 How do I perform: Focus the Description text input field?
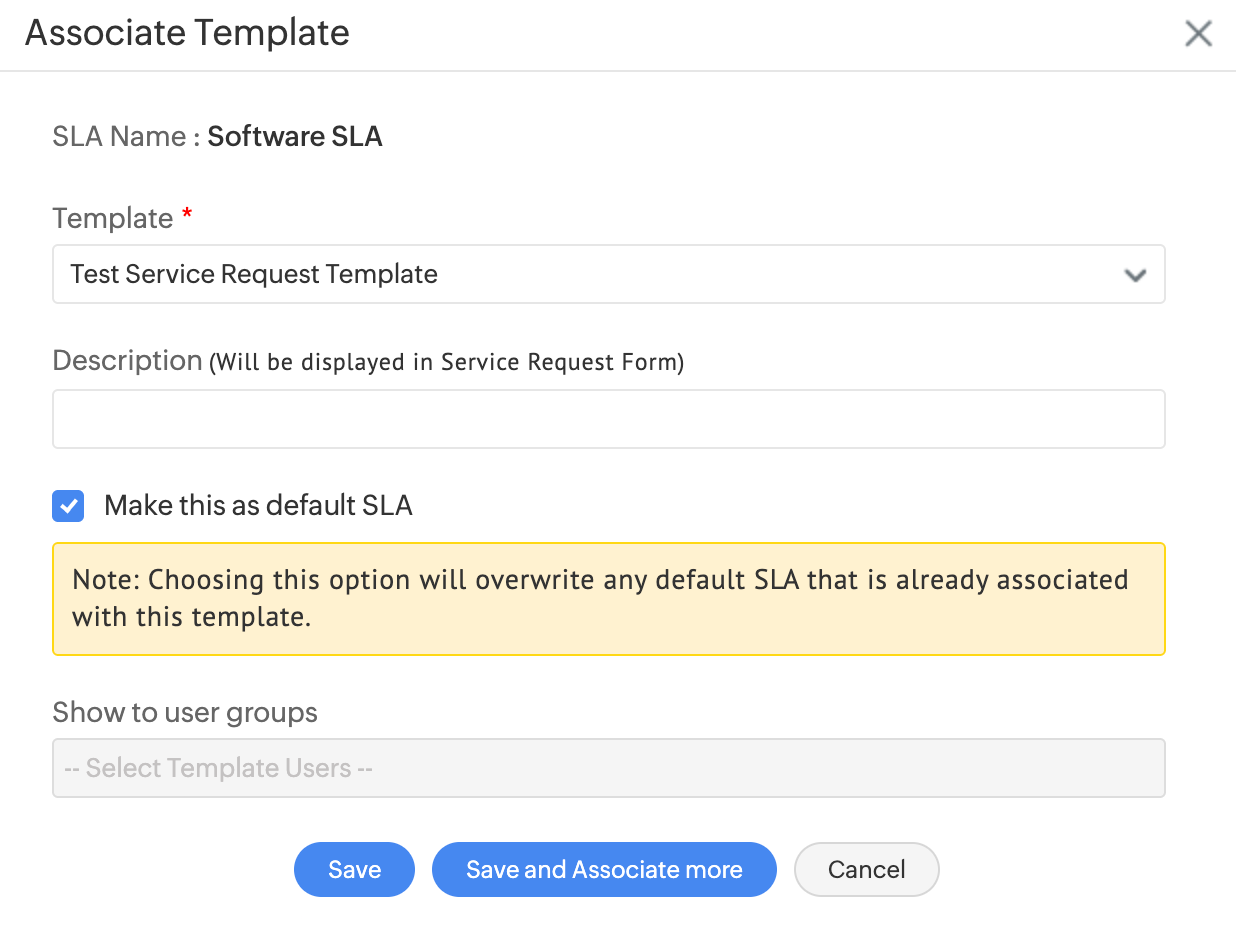click(608, 419)
